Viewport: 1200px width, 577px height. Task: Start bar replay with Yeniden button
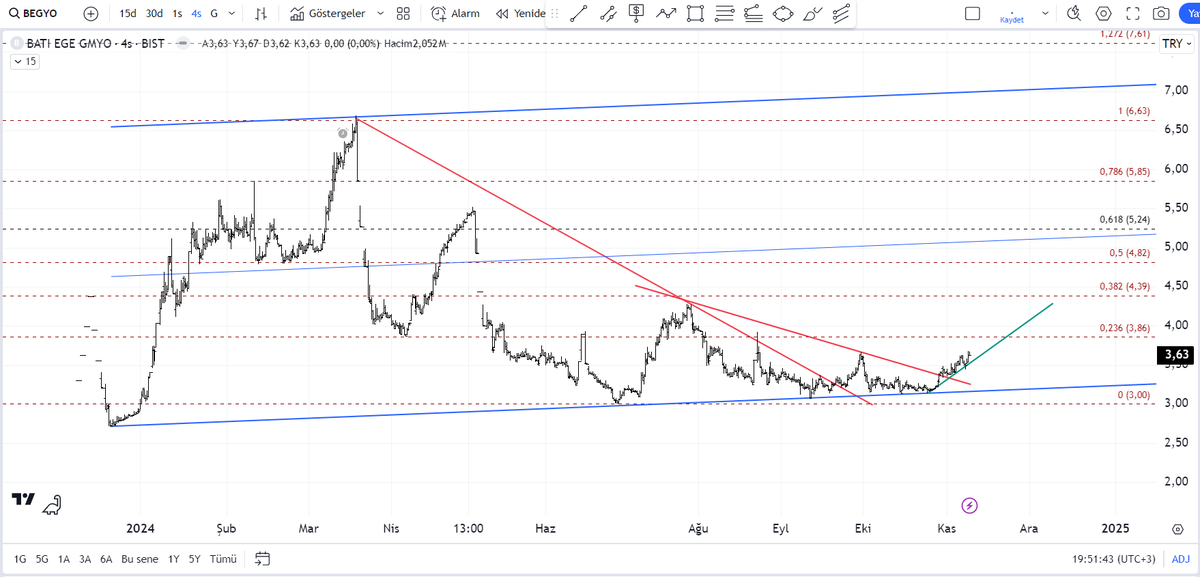coord(520,14)
